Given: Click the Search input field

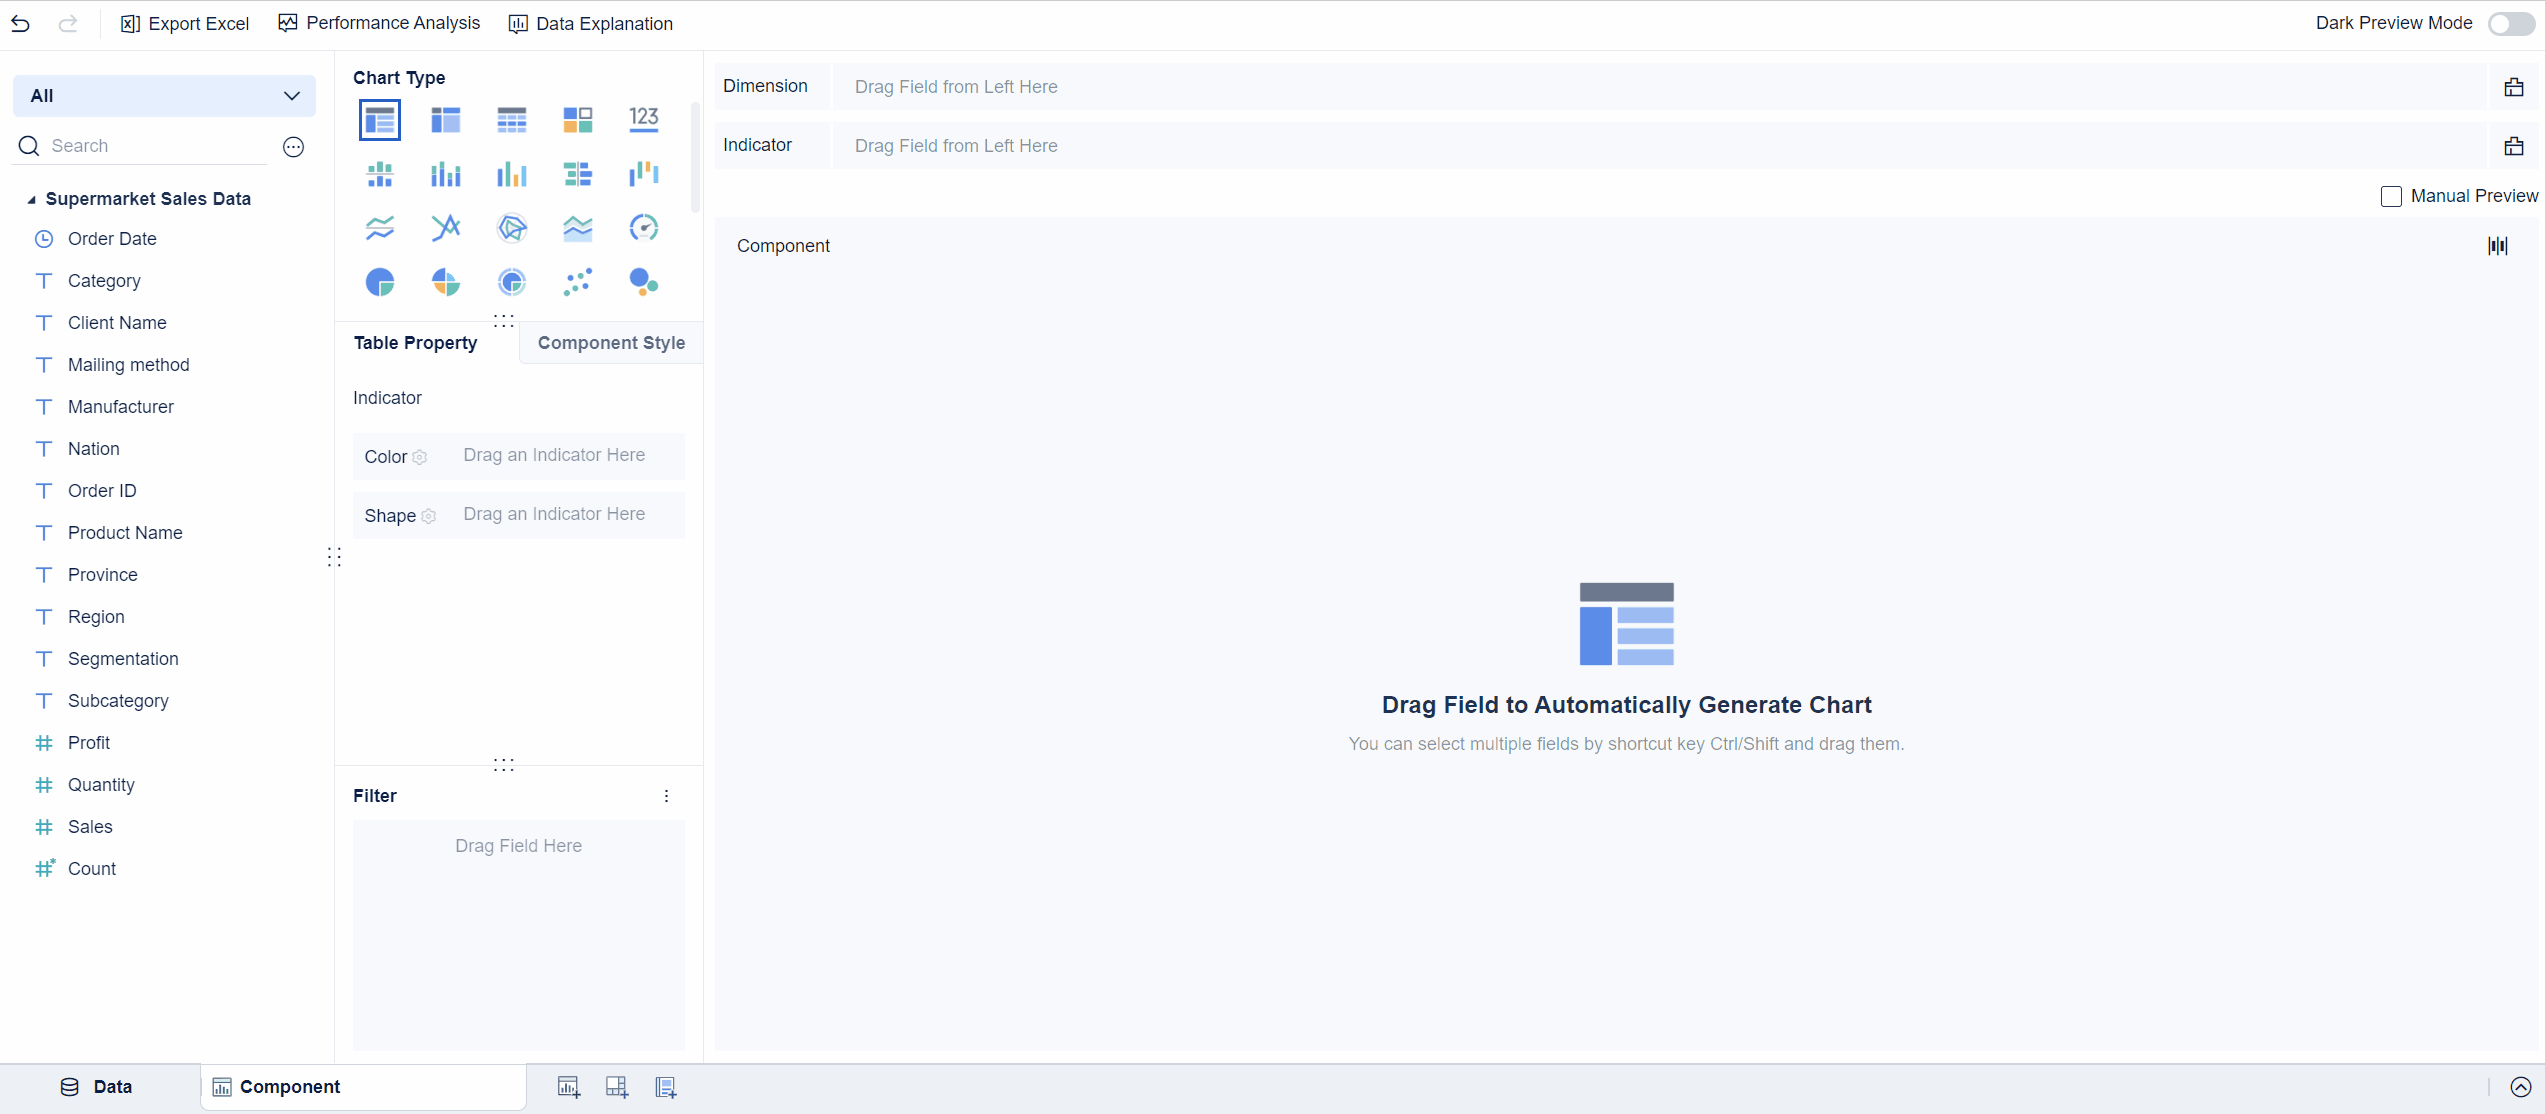Looking at the screenshot, I should [x=140, y=145].
